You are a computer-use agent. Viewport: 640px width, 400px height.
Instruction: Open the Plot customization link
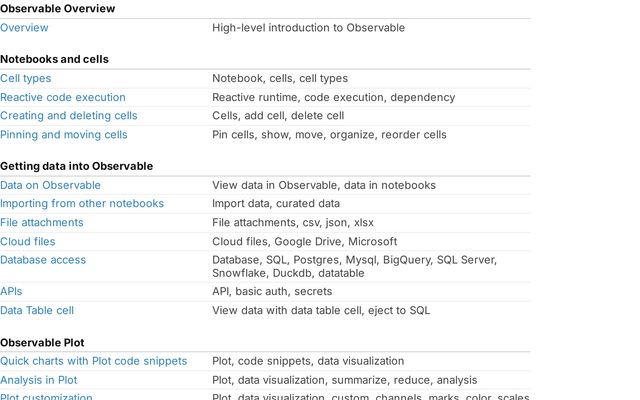46,396
